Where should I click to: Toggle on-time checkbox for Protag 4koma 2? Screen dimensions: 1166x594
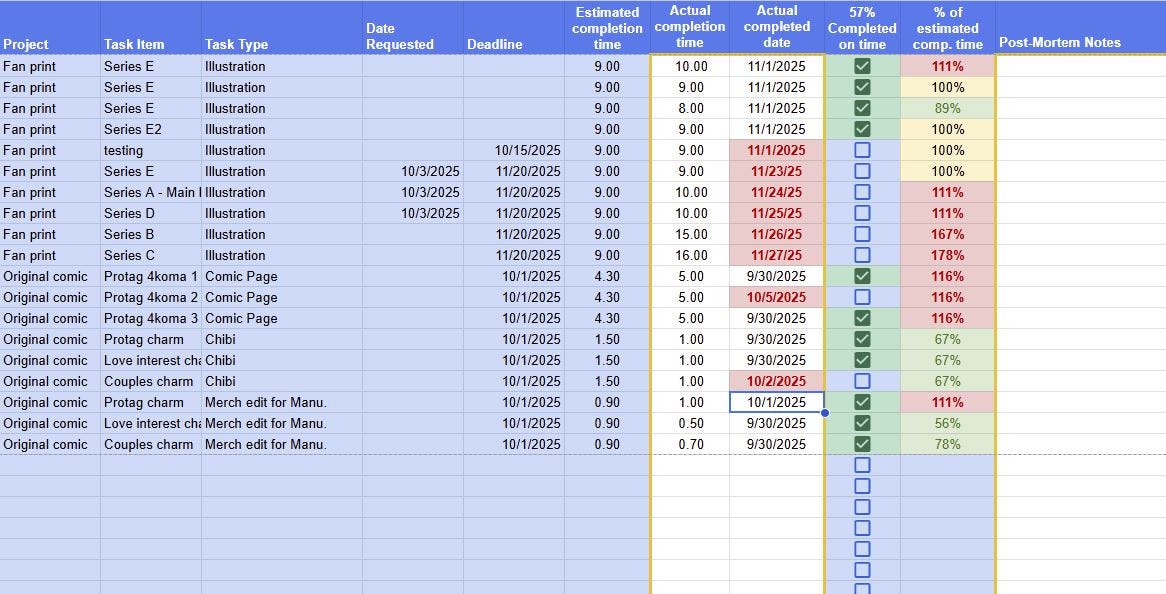pyautogui.click(x=862, y=297)
